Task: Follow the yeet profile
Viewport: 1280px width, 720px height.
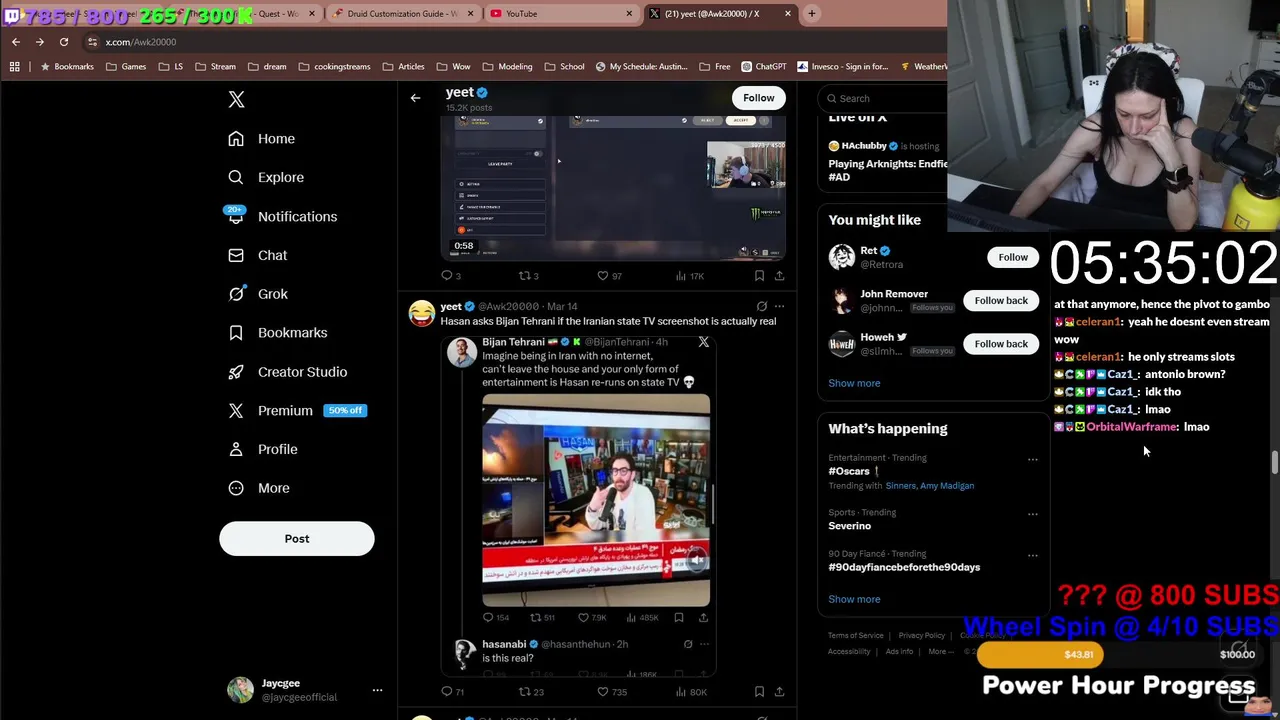Action: pos(758,97)
